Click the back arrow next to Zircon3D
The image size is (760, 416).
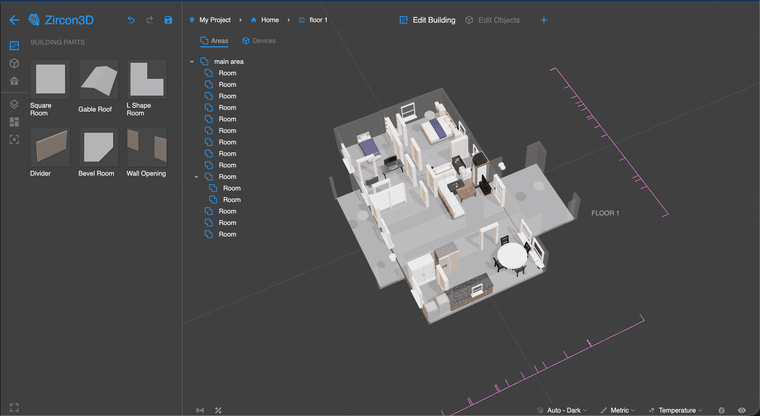pyautogui.click(x=14, y=20)
